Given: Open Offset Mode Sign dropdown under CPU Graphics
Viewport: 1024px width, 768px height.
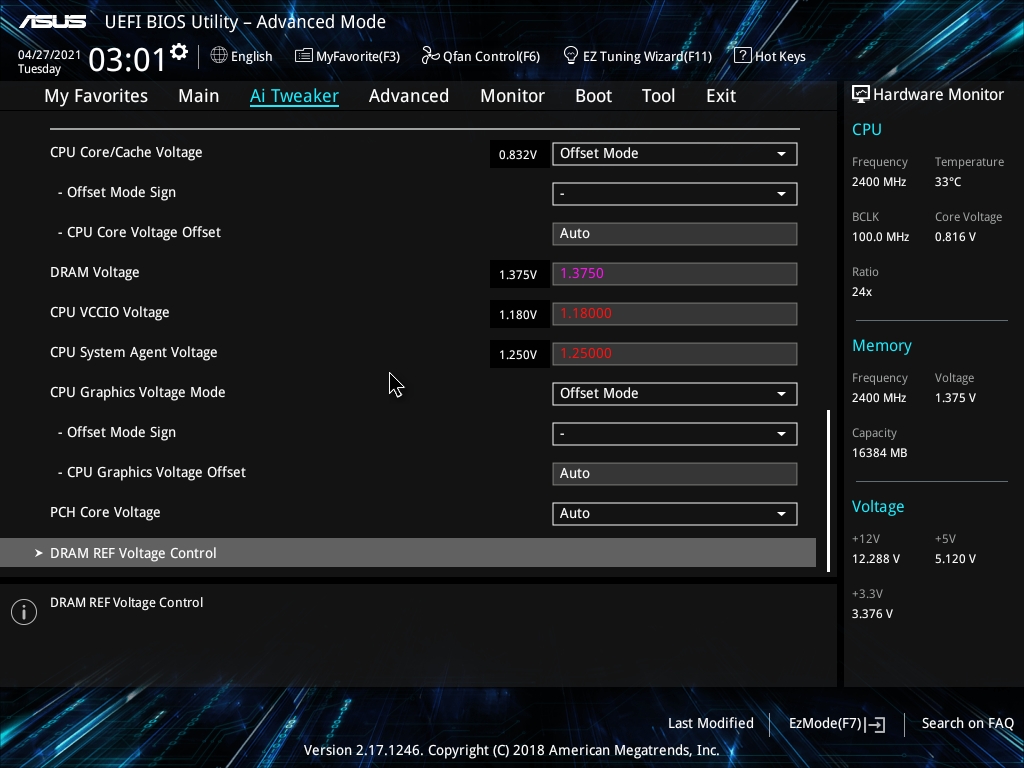Looking at the screenshot, I should 675,434.
